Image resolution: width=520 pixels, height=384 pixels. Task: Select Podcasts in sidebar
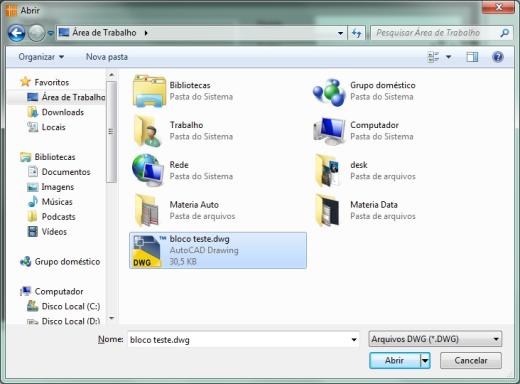(59, 217)
